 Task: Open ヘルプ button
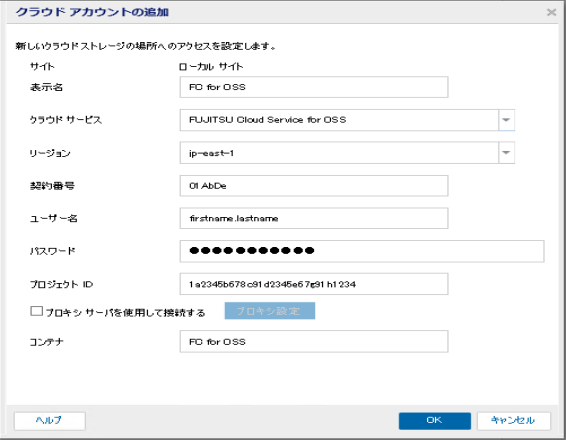tap(50, 421)
